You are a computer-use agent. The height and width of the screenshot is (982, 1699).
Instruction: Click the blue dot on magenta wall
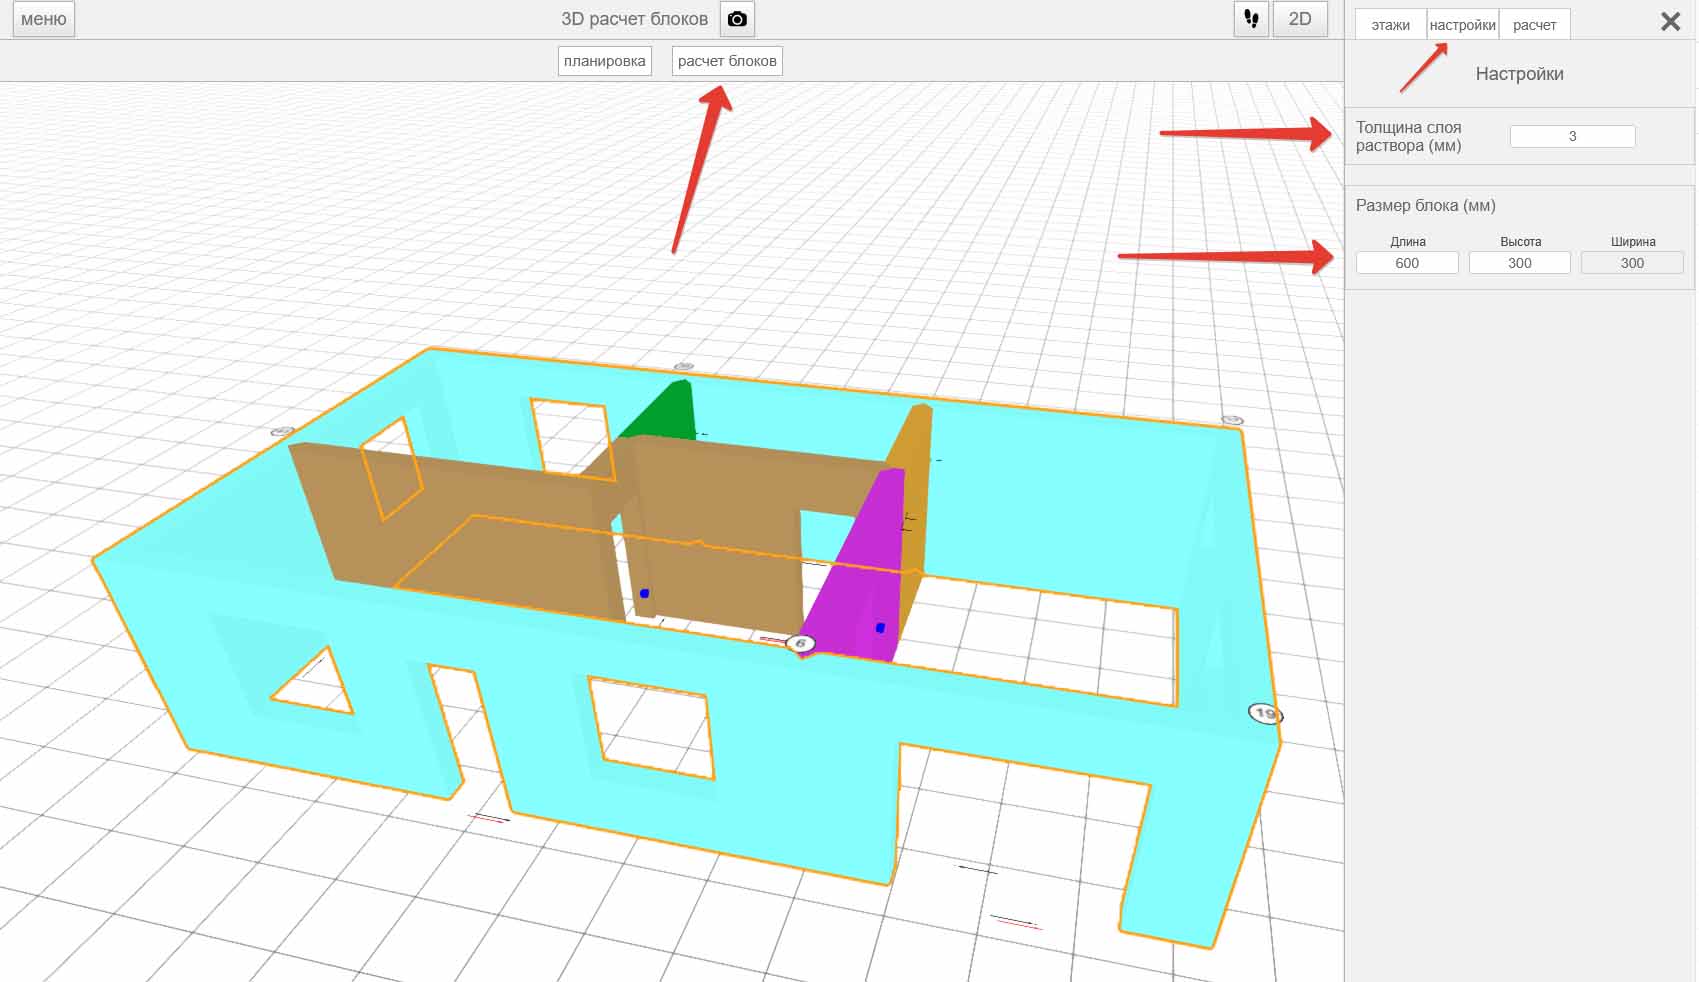880,628
